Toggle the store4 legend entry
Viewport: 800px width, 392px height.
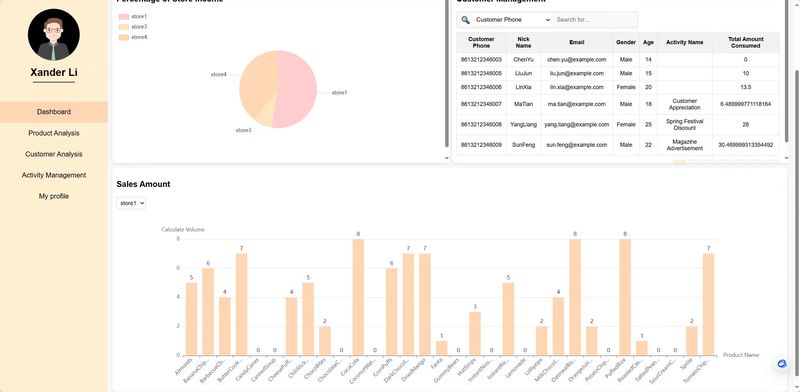tap(133, 37)
